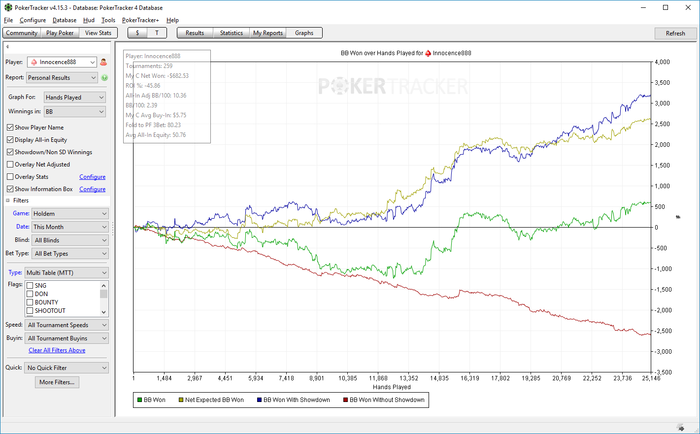Image resolution: width=700 pixels, height=434 pixels.
Task: Click Configure link next to Overlay Stats
Action: [92, 177]
